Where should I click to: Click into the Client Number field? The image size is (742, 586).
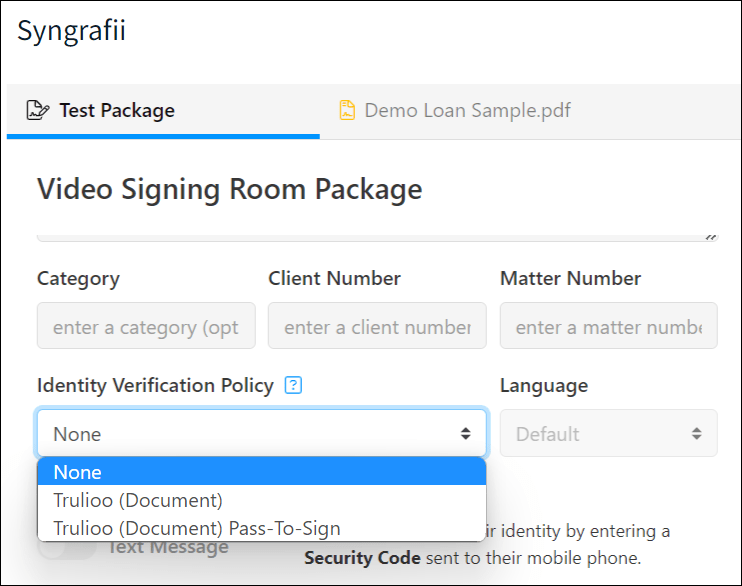click(x=377, y=327)
